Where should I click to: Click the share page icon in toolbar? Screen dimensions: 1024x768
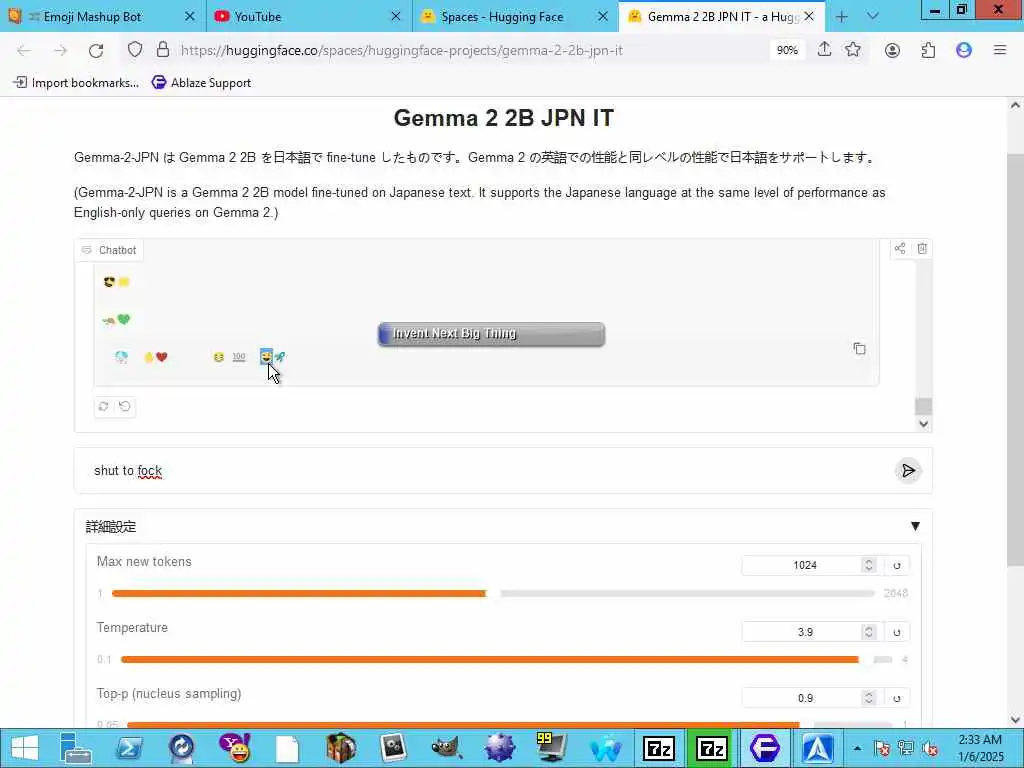[824, 50]
